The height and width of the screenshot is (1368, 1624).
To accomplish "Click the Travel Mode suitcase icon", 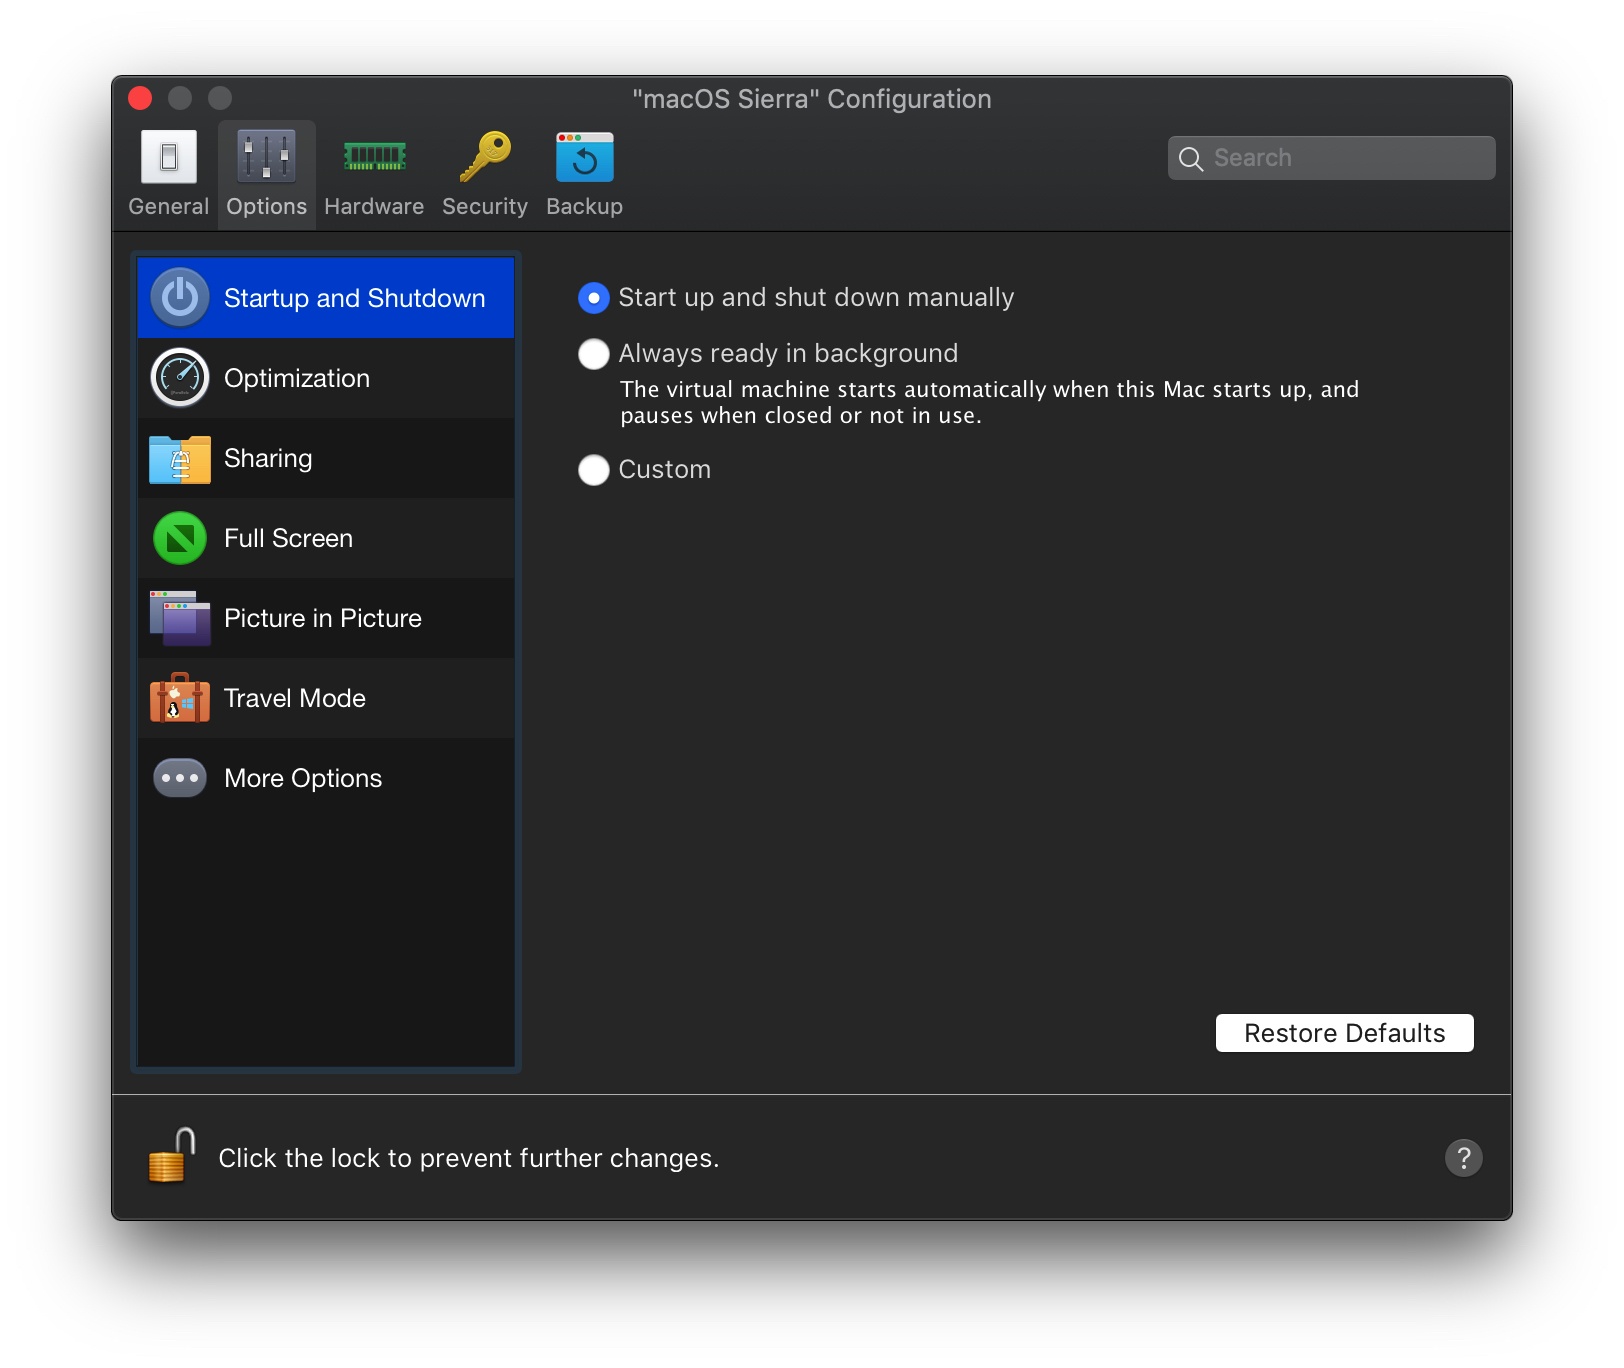I will pos(180,698).
